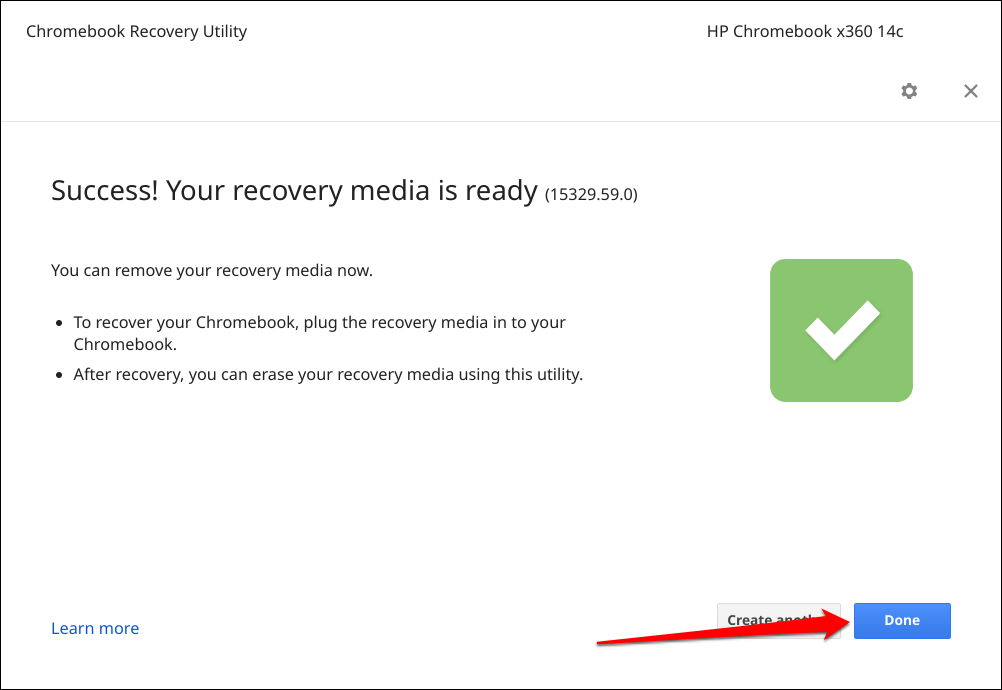Viewport: 1002px width, 690px height.
Task: Click the Done button
Action: pyautogui.click(x=902, y=620)
